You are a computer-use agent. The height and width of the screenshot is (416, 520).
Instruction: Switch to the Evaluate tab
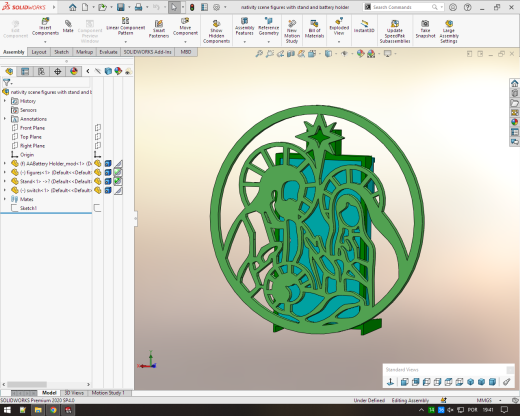(x=108, y=52)
